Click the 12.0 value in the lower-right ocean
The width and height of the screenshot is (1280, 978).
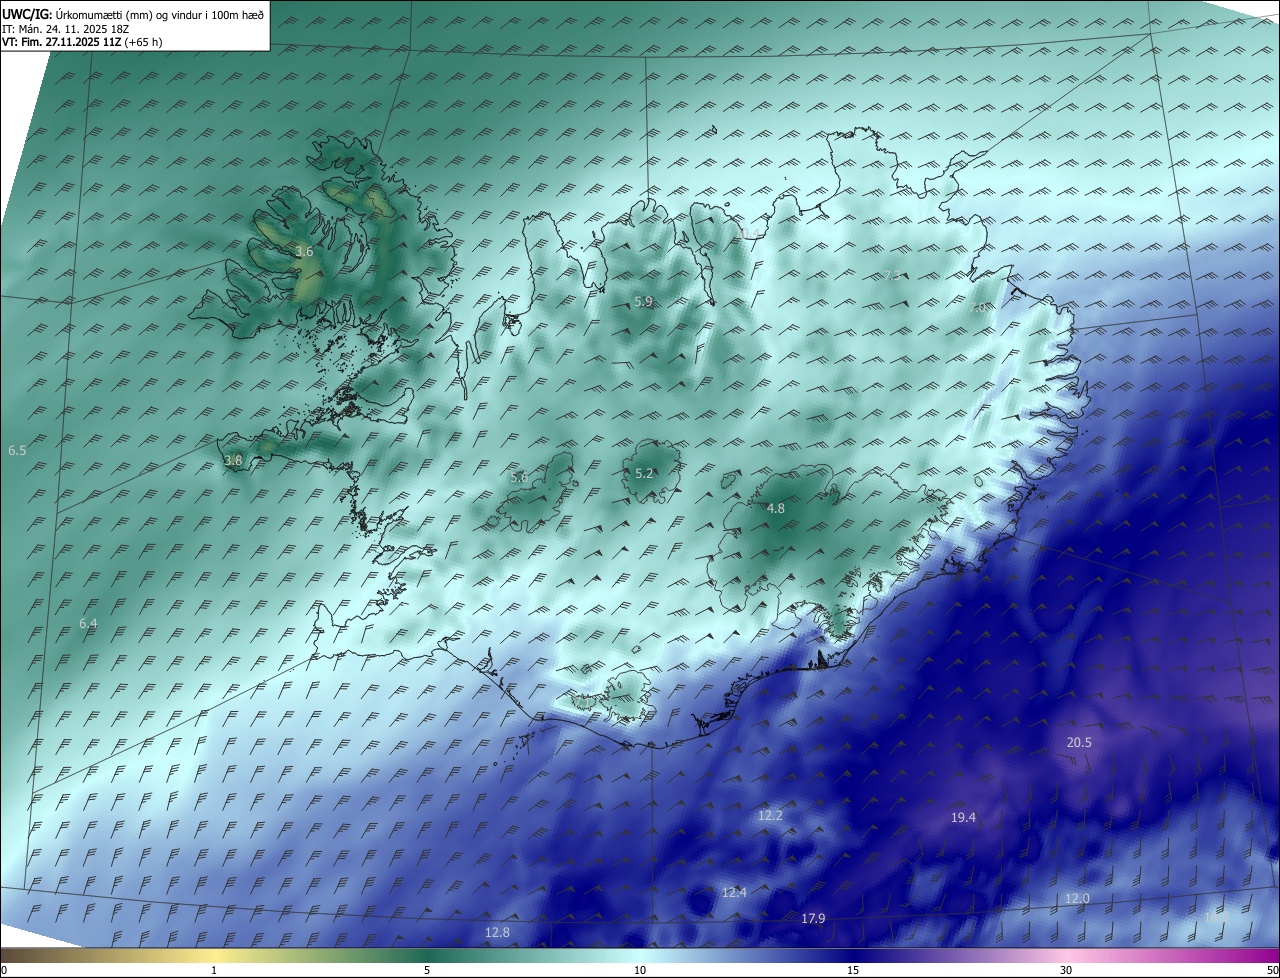(x=1077, y=898)
